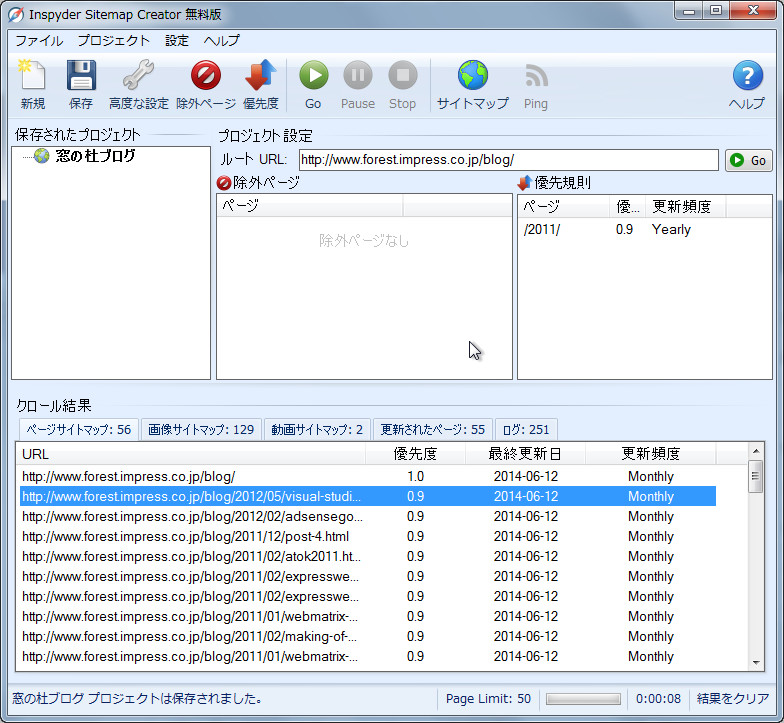Switch to 画像サイトマップ: 129 tab
This screenshot has height=723, width=784.
click(201, 430)
